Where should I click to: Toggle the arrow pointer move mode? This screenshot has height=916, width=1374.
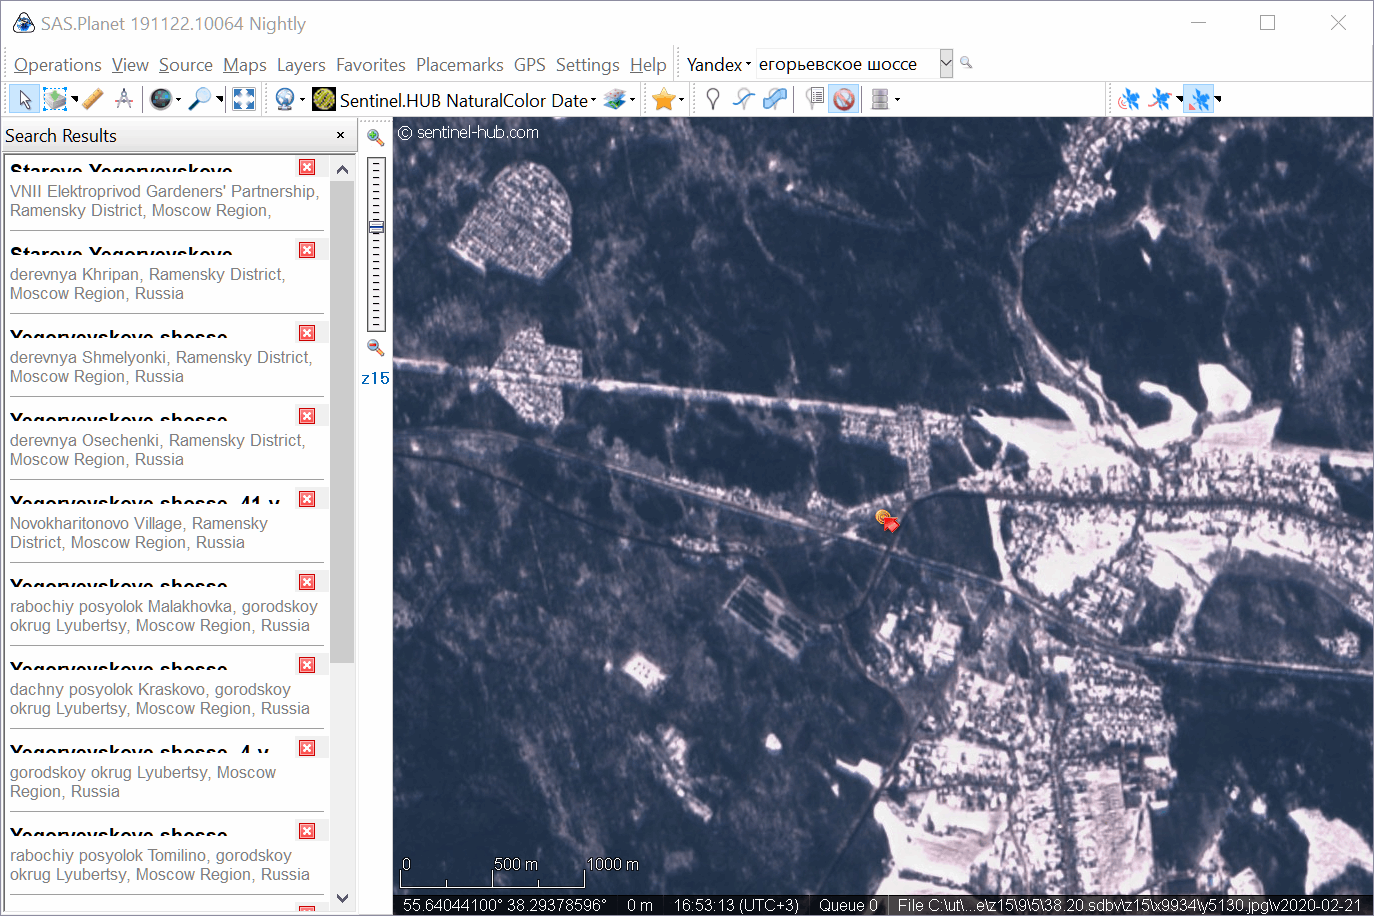25,99
